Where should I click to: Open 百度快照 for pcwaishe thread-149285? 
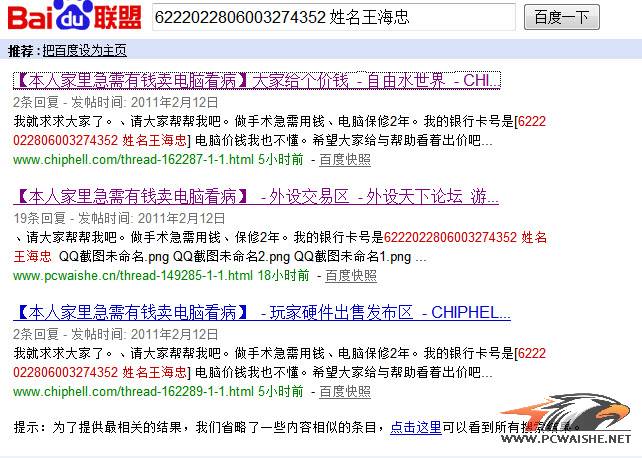pos(351,275)
